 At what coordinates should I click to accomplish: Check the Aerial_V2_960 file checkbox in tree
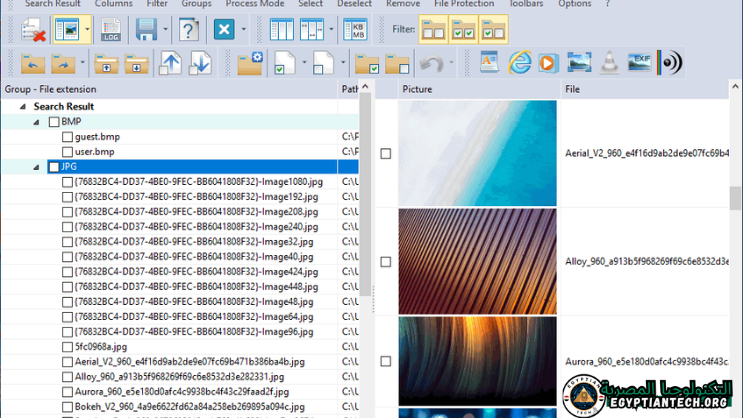coord(67,362)
